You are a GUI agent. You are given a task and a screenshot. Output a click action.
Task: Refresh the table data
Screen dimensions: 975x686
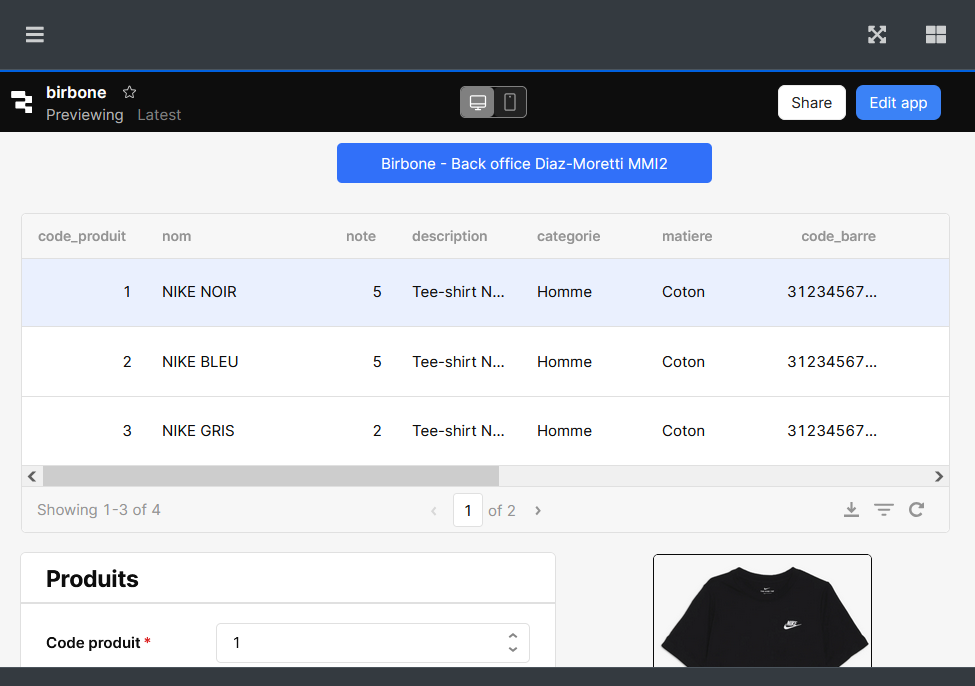(916, 510)
